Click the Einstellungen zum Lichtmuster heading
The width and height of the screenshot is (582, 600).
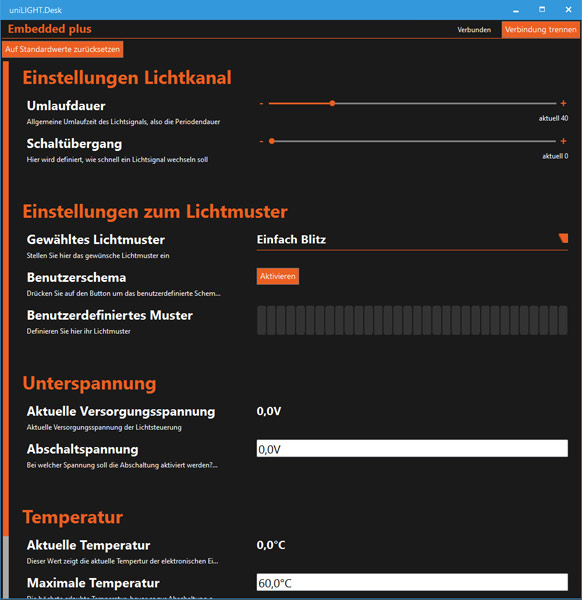coord(155,212)
